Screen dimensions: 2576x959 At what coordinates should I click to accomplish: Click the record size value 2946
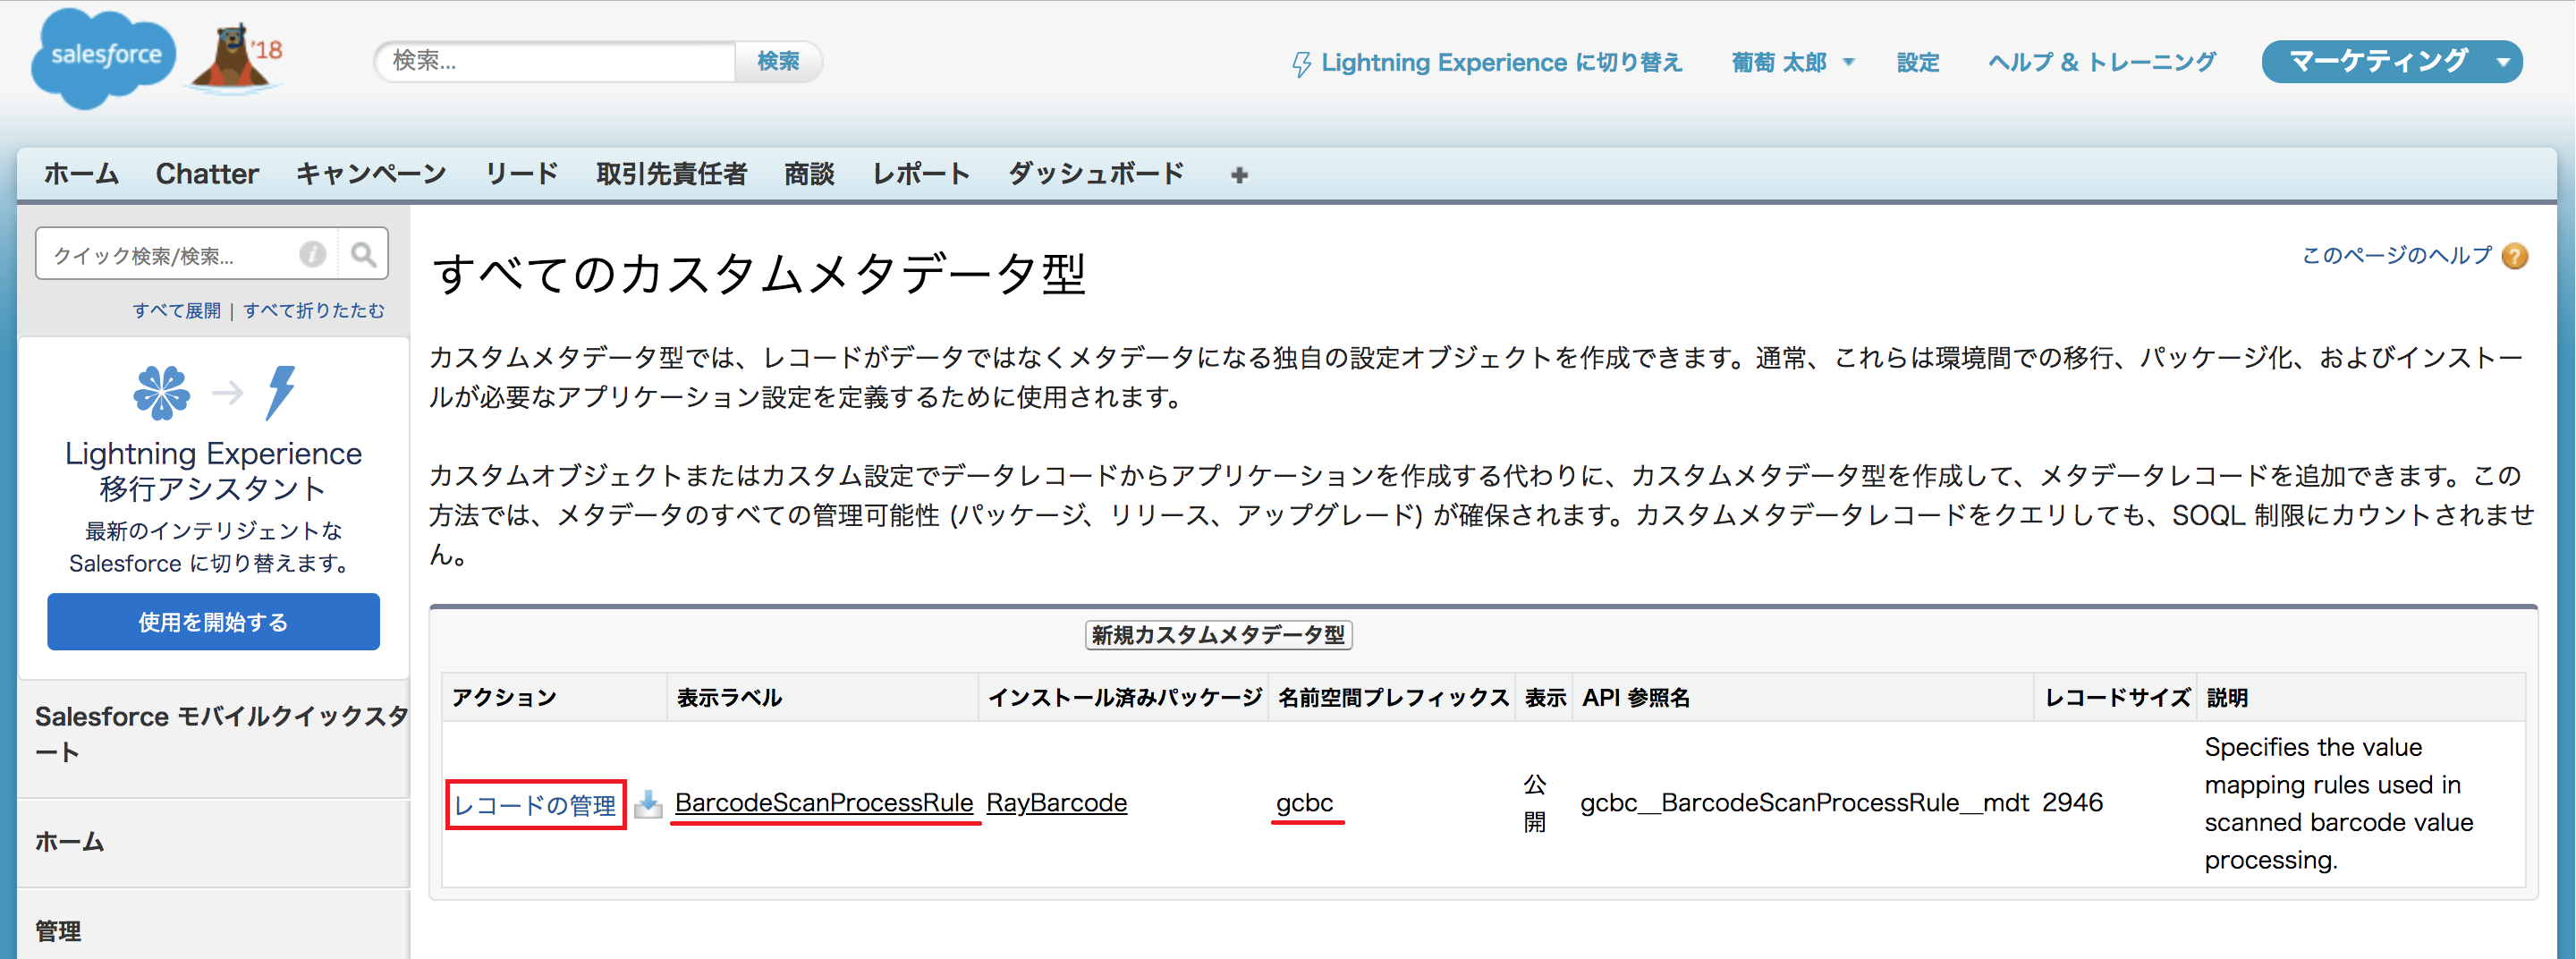[x=2072, y=803]
